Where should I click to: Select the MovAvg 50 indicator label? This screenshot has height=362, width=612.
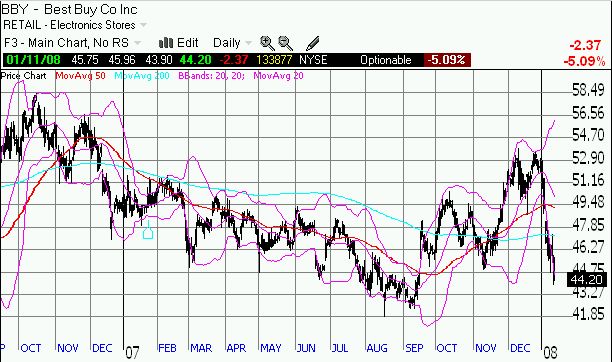(80, 75)
